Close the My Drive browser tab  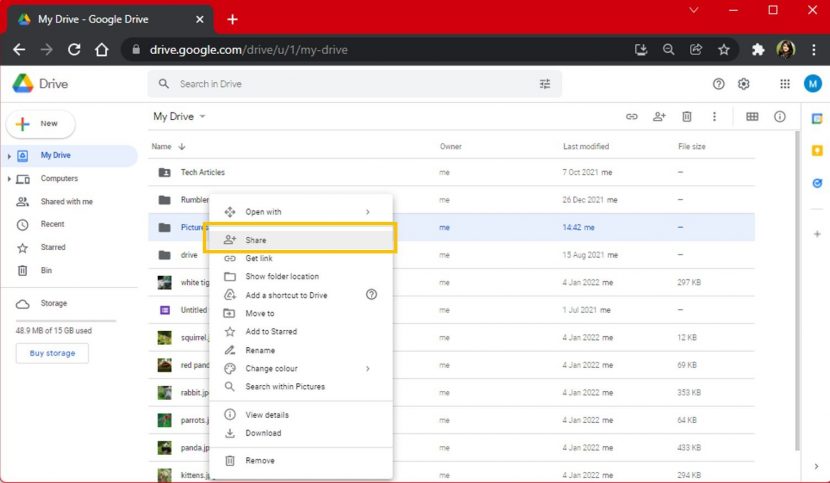(x=200, y=20)
